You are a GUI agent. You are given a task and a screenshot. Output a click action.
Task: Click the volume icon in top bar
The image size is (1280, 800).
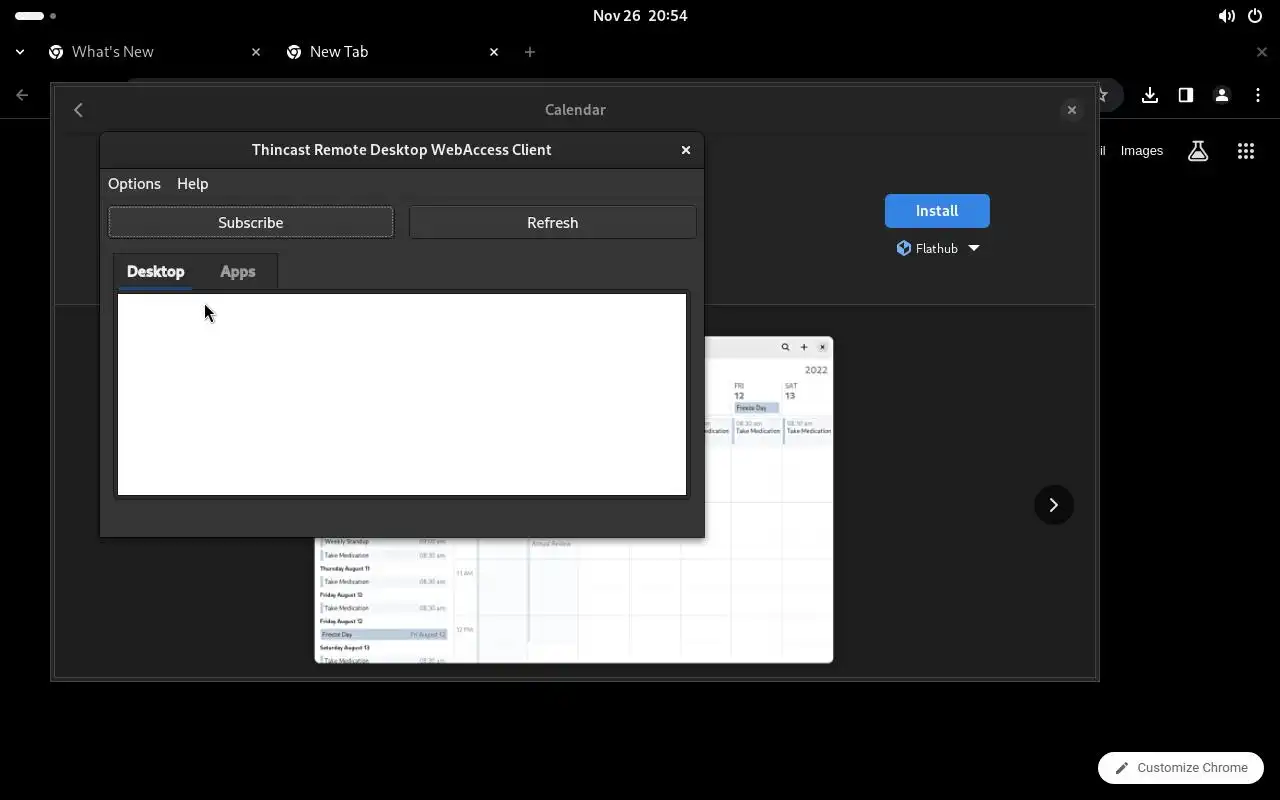coord(1227,16)
